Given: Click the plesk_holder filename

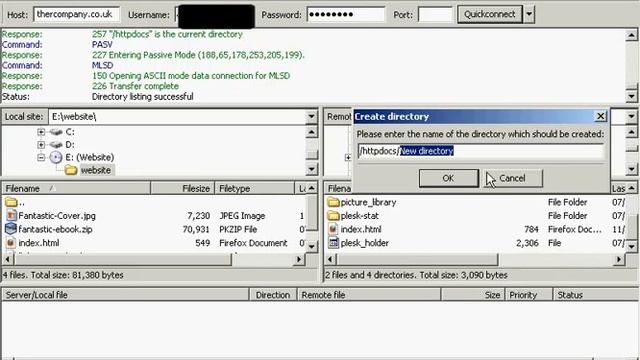Looking at the screenshot, I should 365,243.
